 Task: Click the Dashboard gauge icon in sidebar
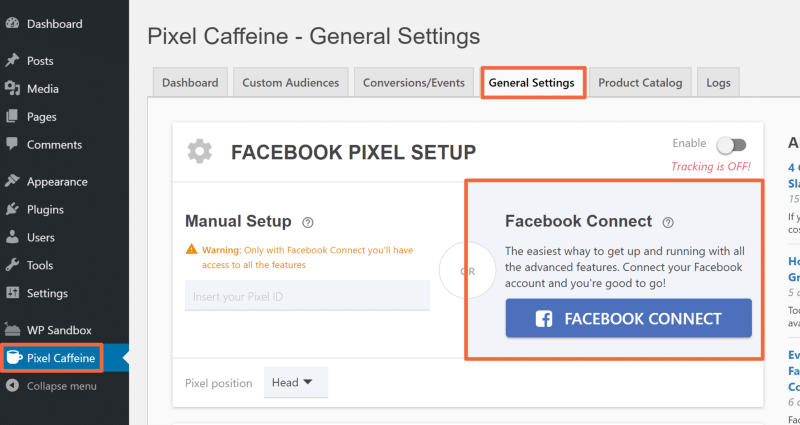tap(12, 23)
